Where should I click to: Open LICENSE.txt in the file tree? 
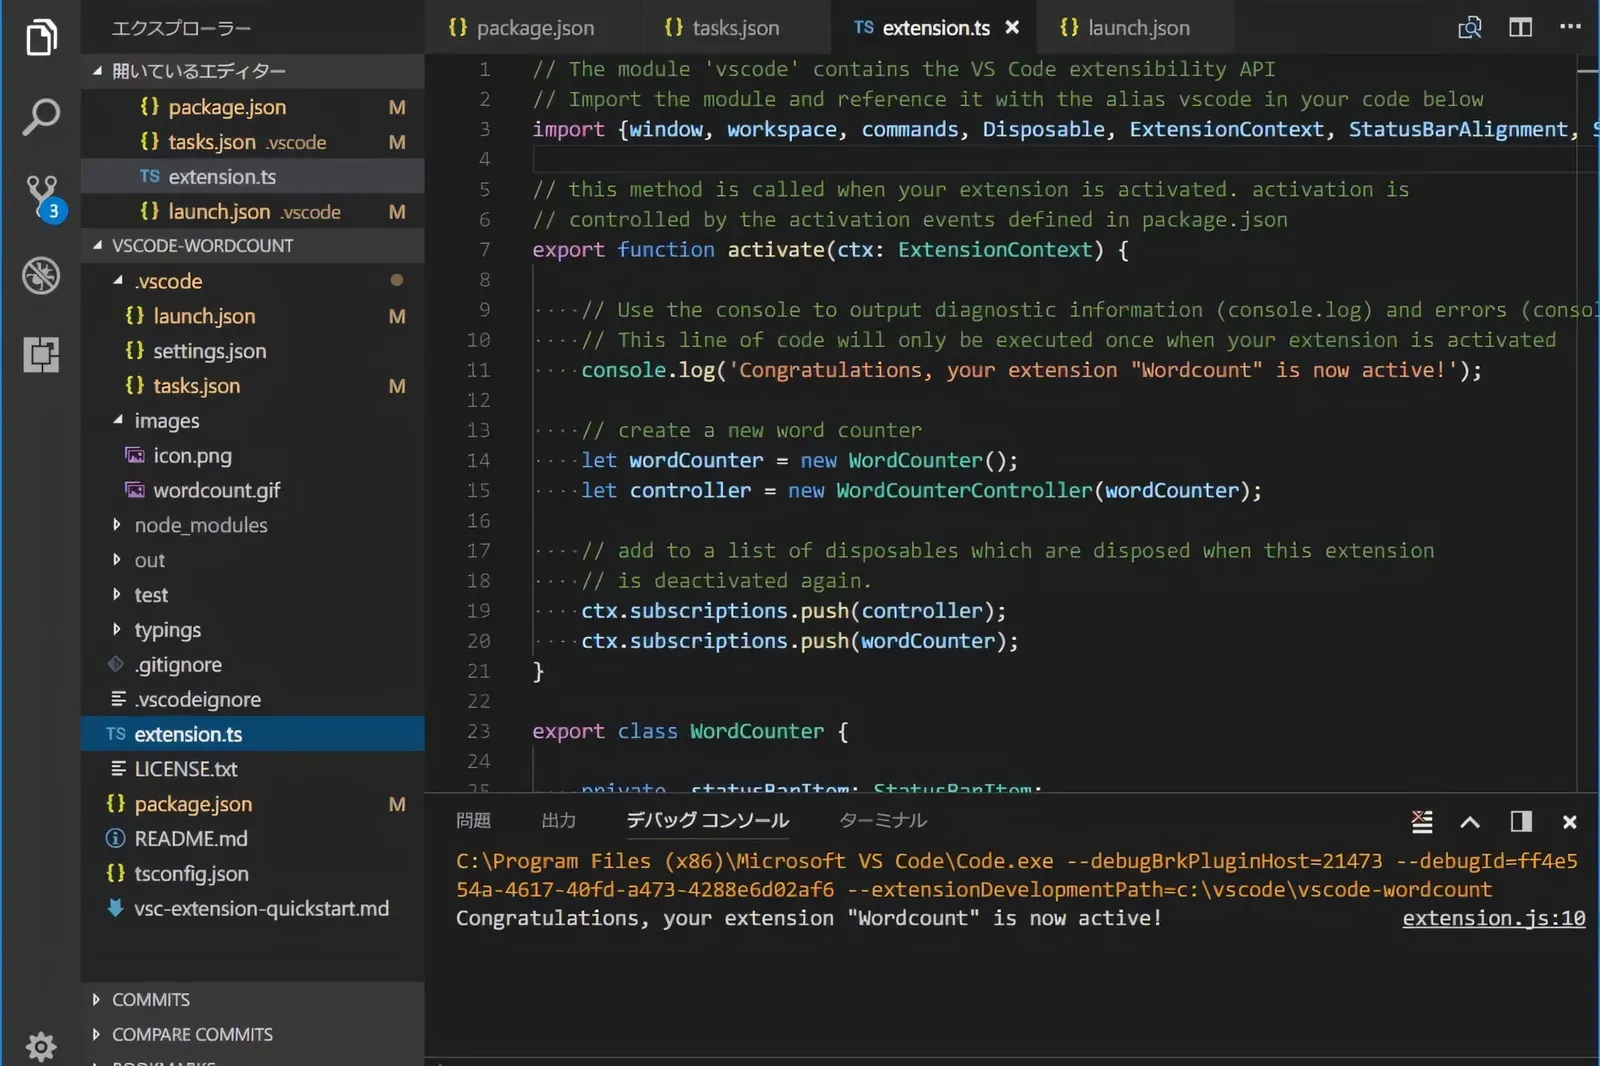[x=252, y=769]
